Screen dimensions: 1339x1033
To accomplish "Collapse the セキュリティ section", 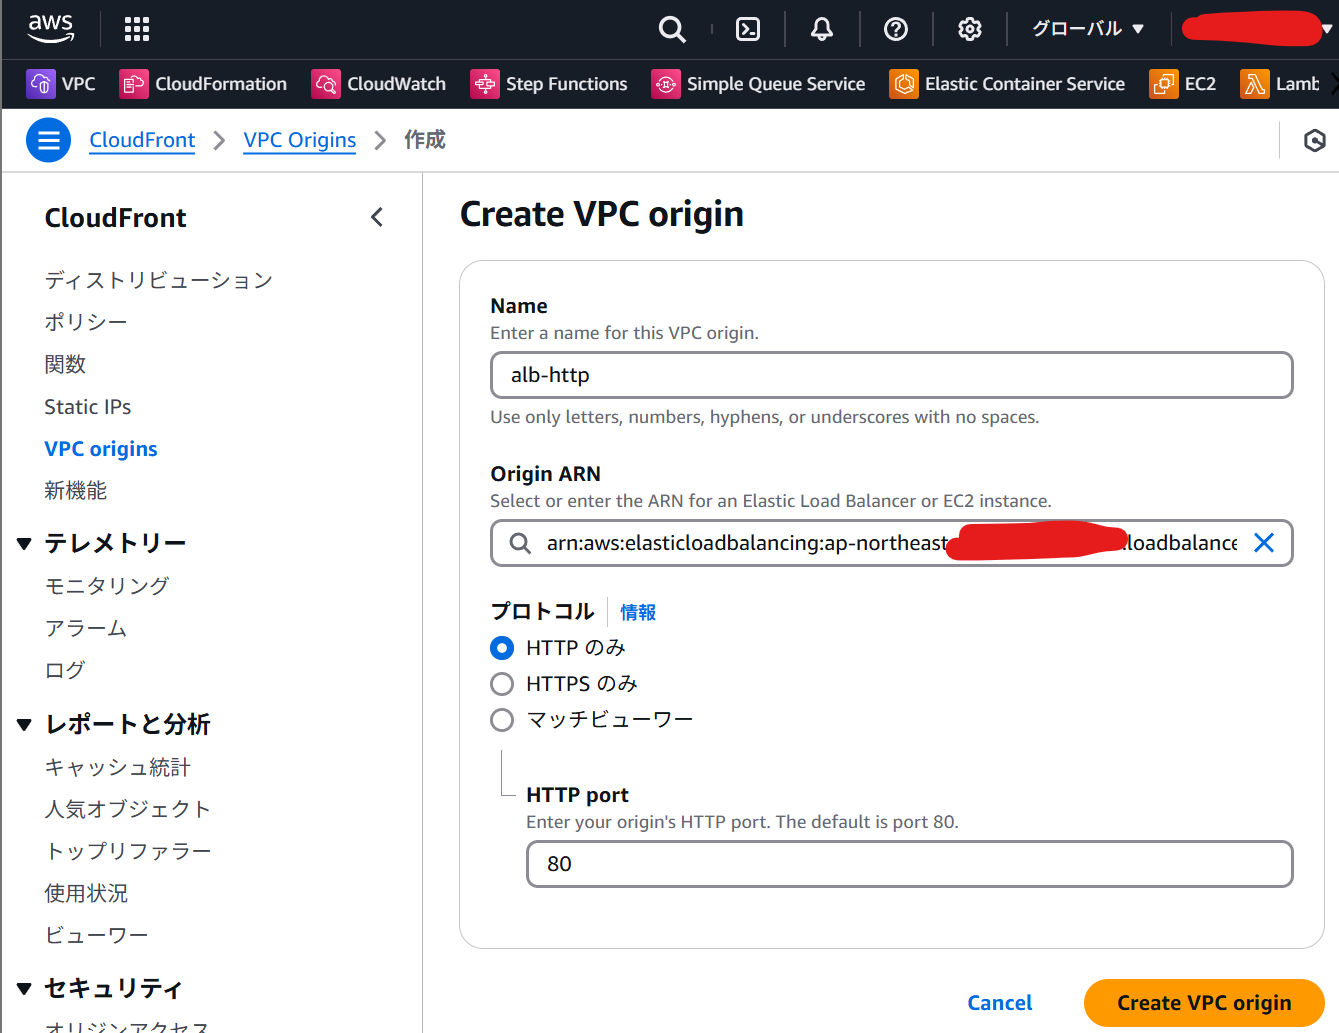I will [x=24, y=989].
